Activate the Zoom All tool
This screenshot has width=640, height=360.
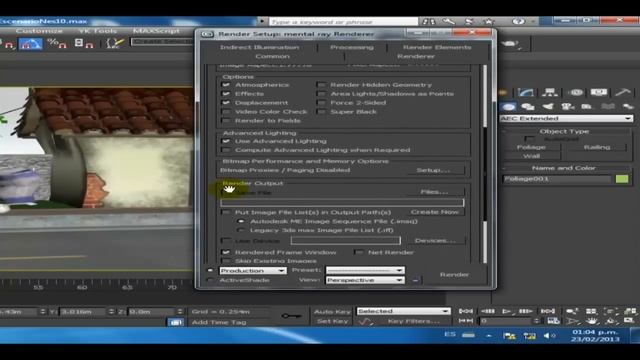click(x=591, y=311)
